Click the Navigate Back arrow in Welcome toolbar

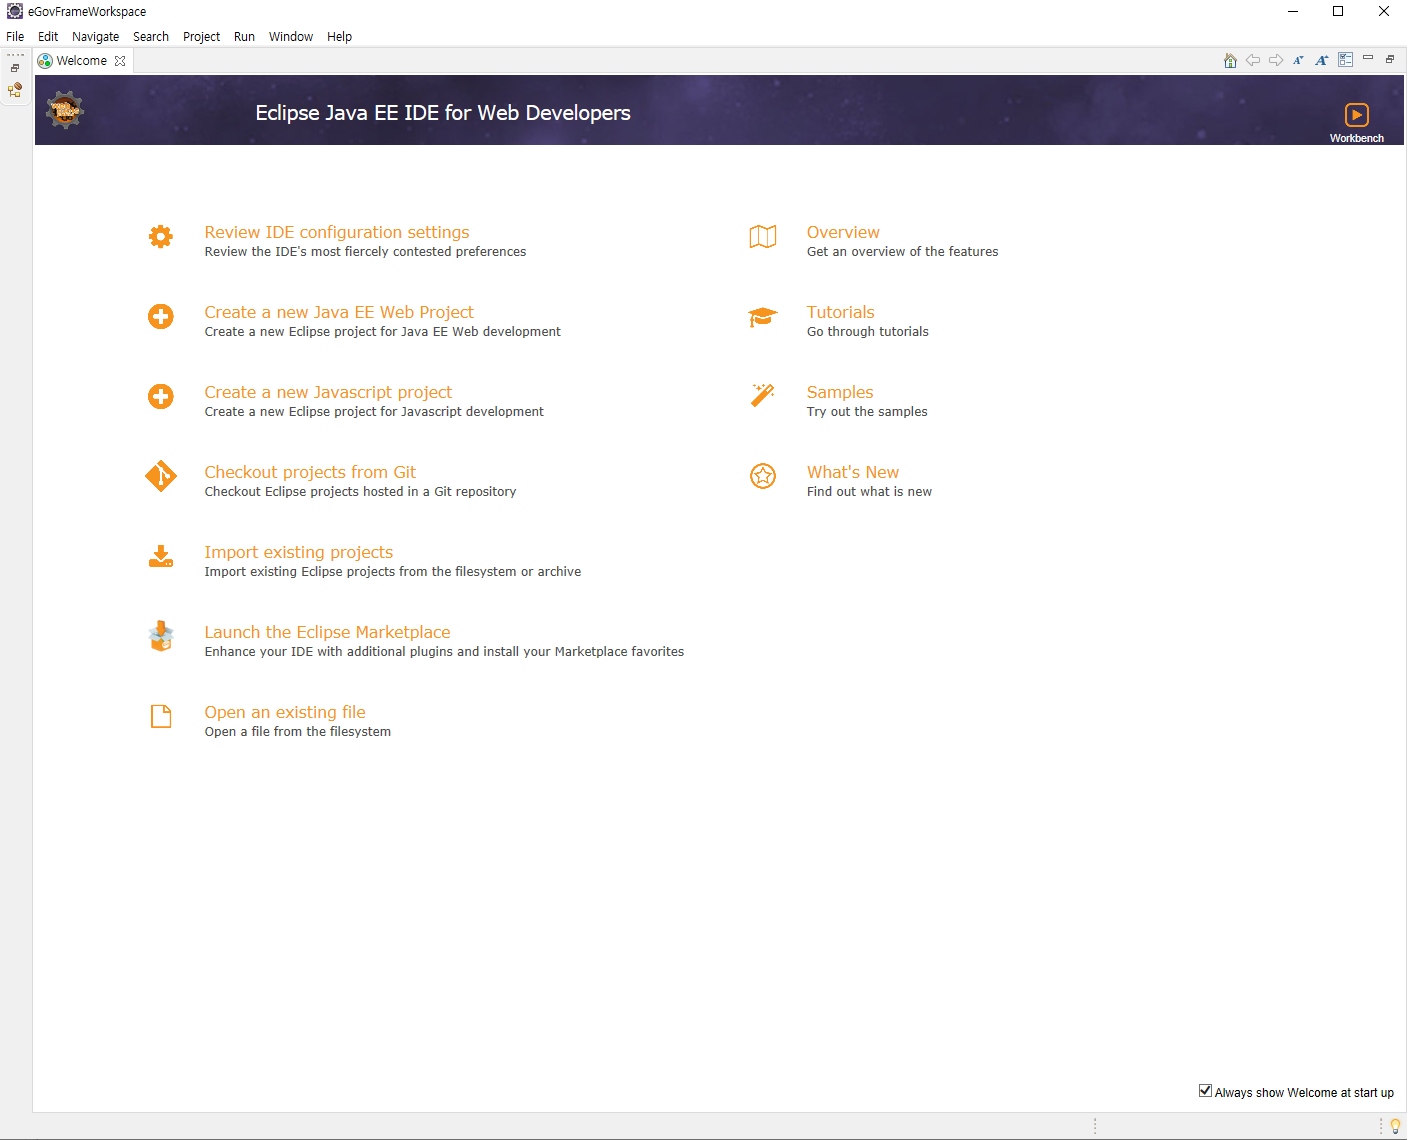1253,60
